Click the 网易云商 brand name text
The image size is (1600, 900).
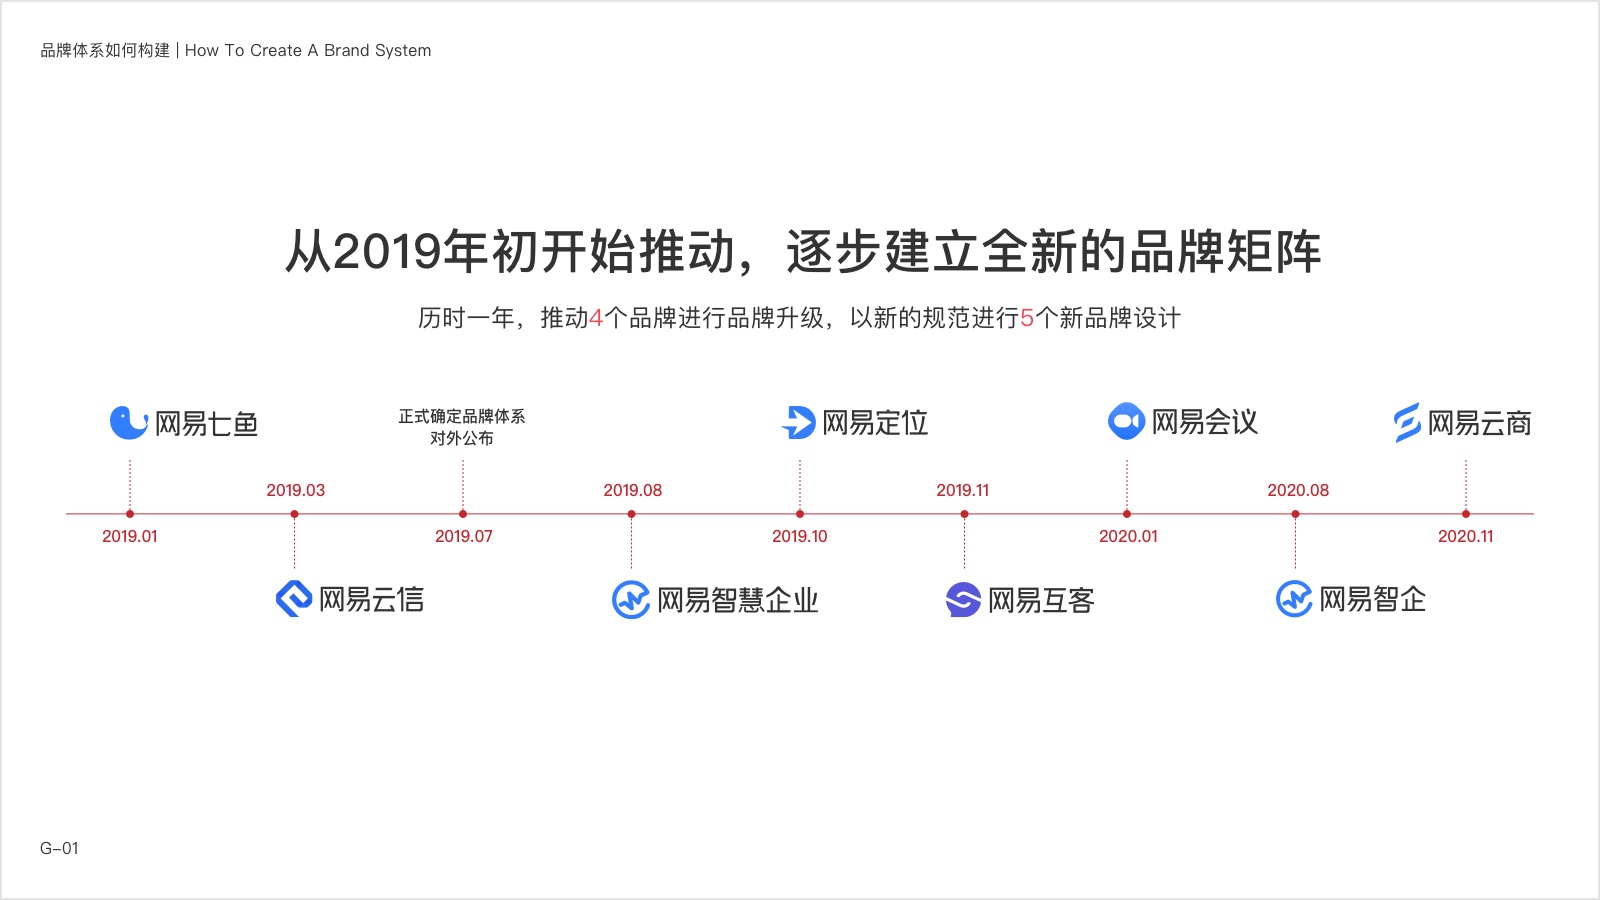1480,423
